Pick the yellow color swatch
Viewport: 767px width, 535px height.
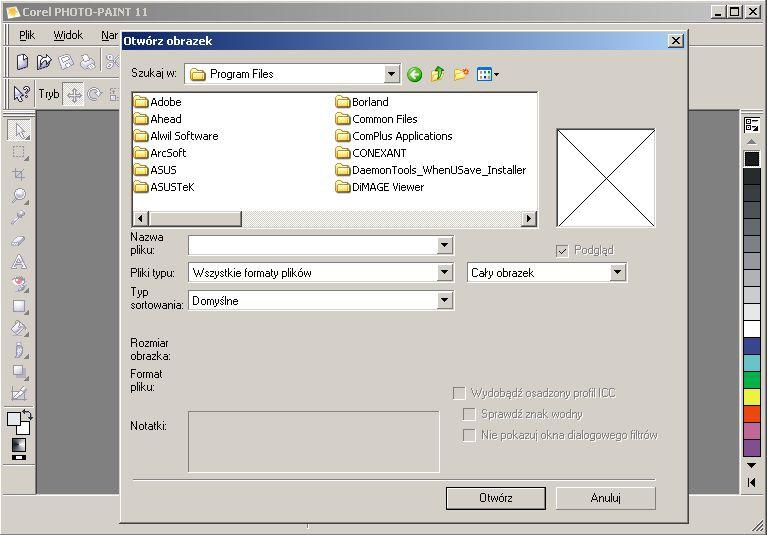pyautogui.click(x=752, y=397)
